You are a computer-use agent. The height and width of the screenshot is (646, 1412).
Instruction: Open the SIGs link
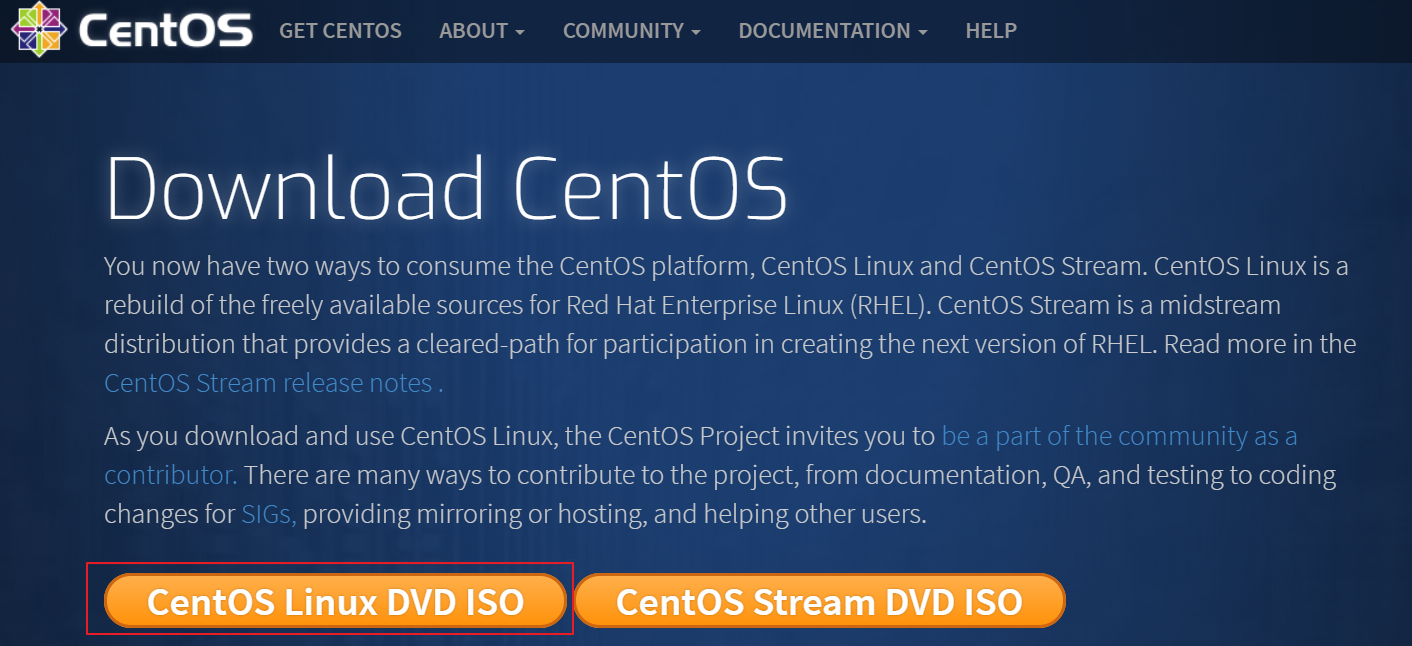click(x=269, y=514)
